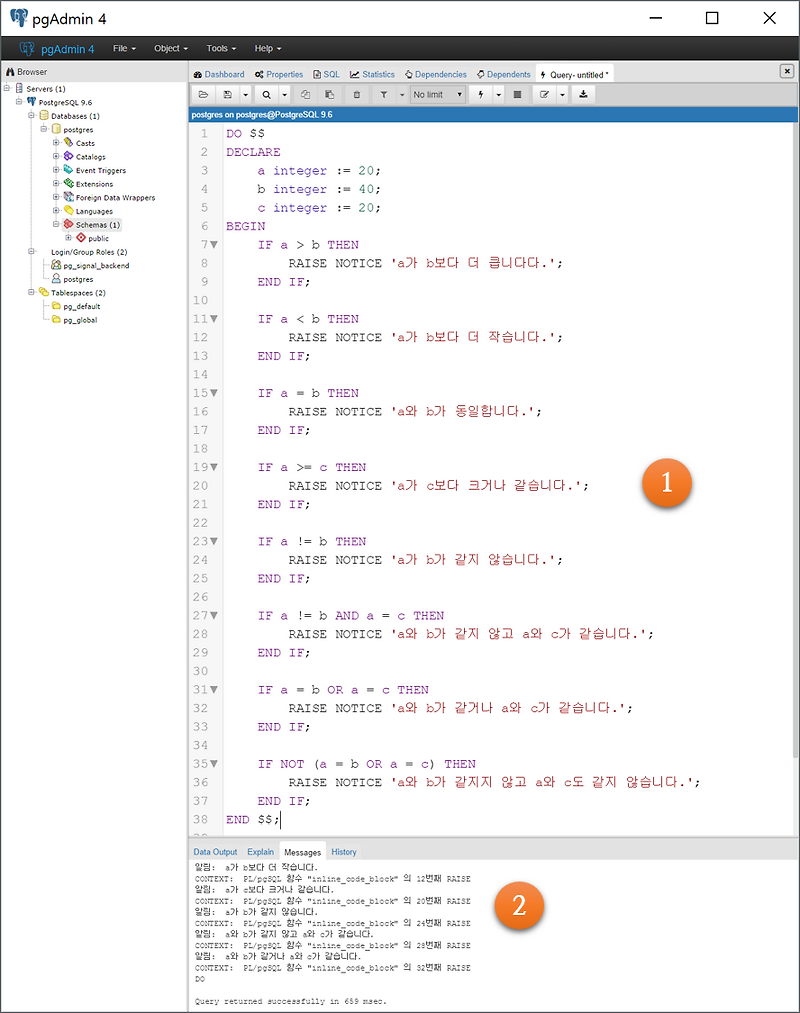Image resolution: width=800 pixels, height=1013 pixels.
Task: Collapse the IF NOT block at line 35
Action: (215, 763)
